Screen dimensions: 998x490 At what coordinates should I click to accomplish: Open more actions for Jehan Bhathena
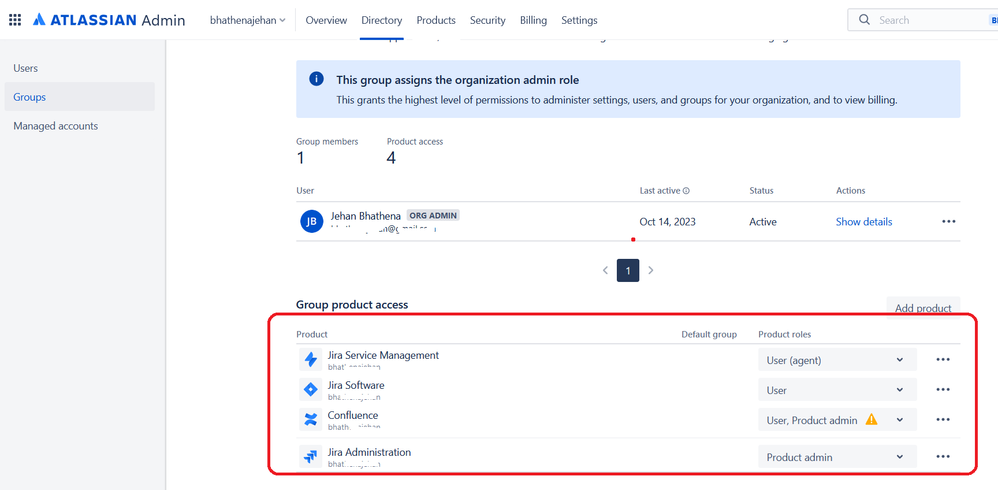(948, 221)
